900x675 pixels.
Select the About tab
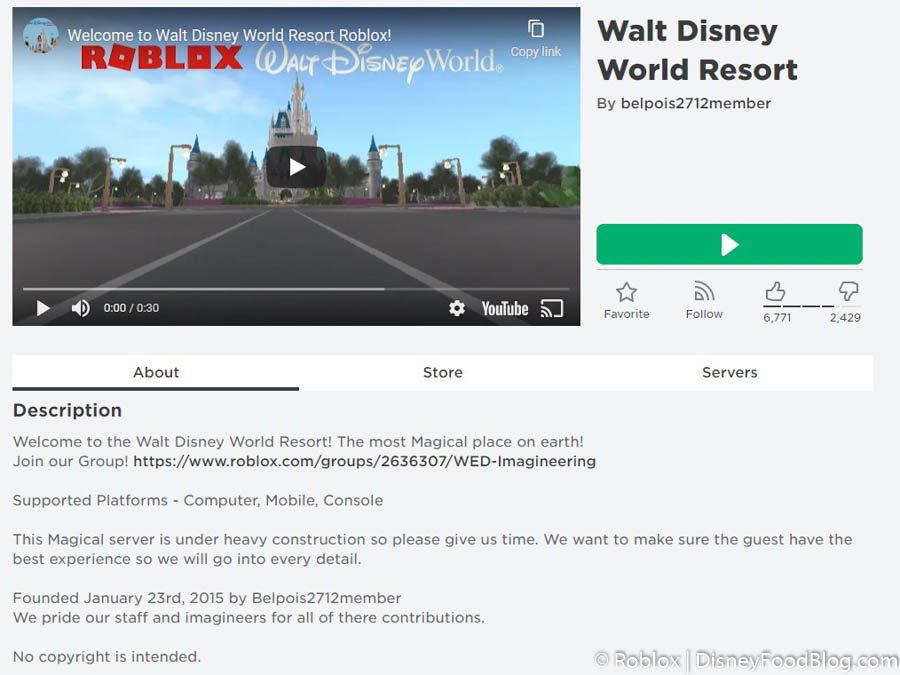point(156,372)
